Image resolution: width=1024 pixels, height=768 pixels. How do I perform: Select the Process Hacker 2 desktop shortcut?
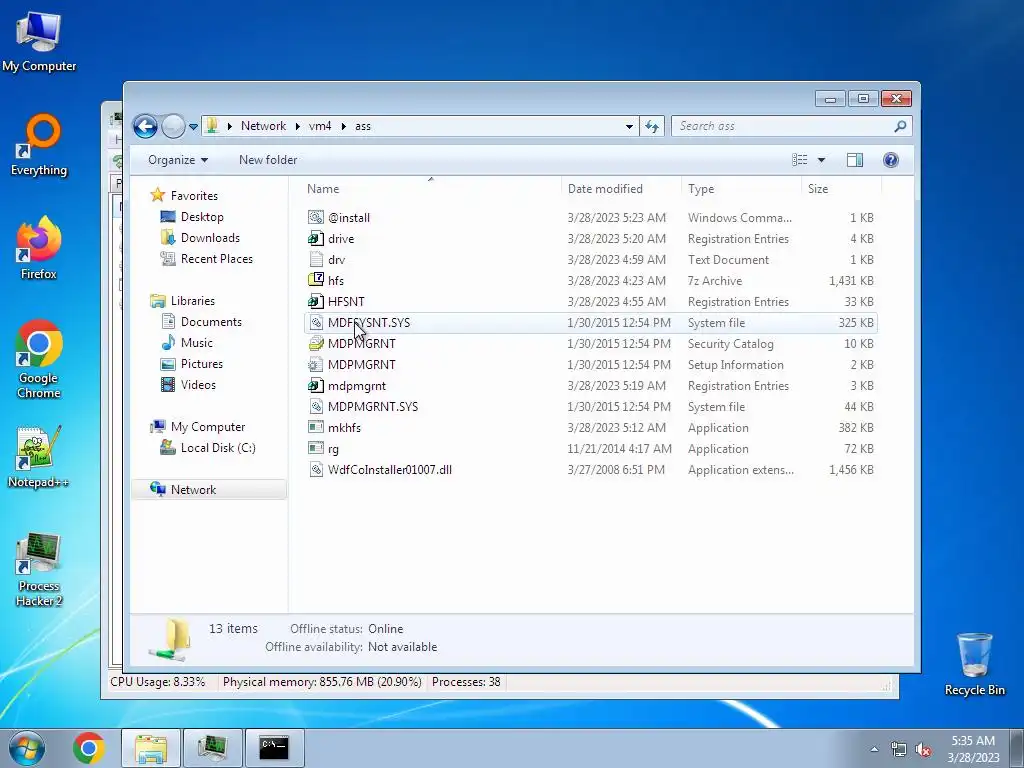(x=39, y=569)
